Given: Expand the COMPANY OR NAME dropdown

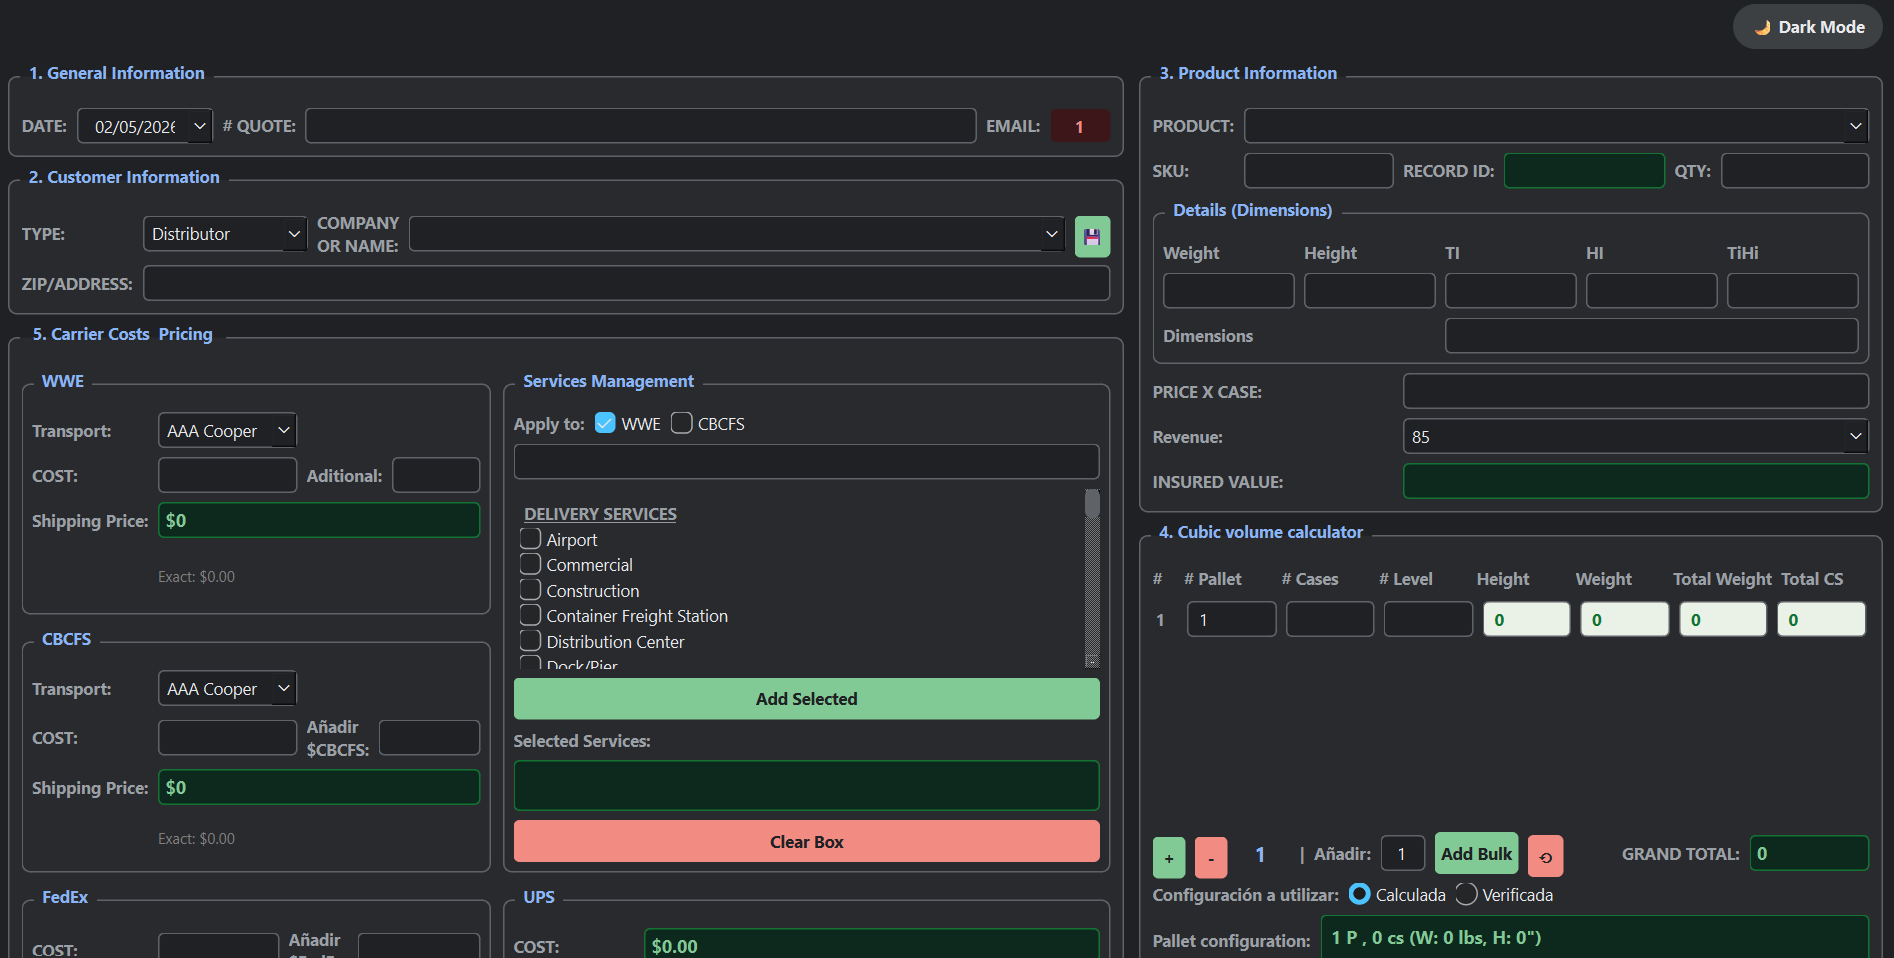Looking at the screenshot, I should point(1051,234).
